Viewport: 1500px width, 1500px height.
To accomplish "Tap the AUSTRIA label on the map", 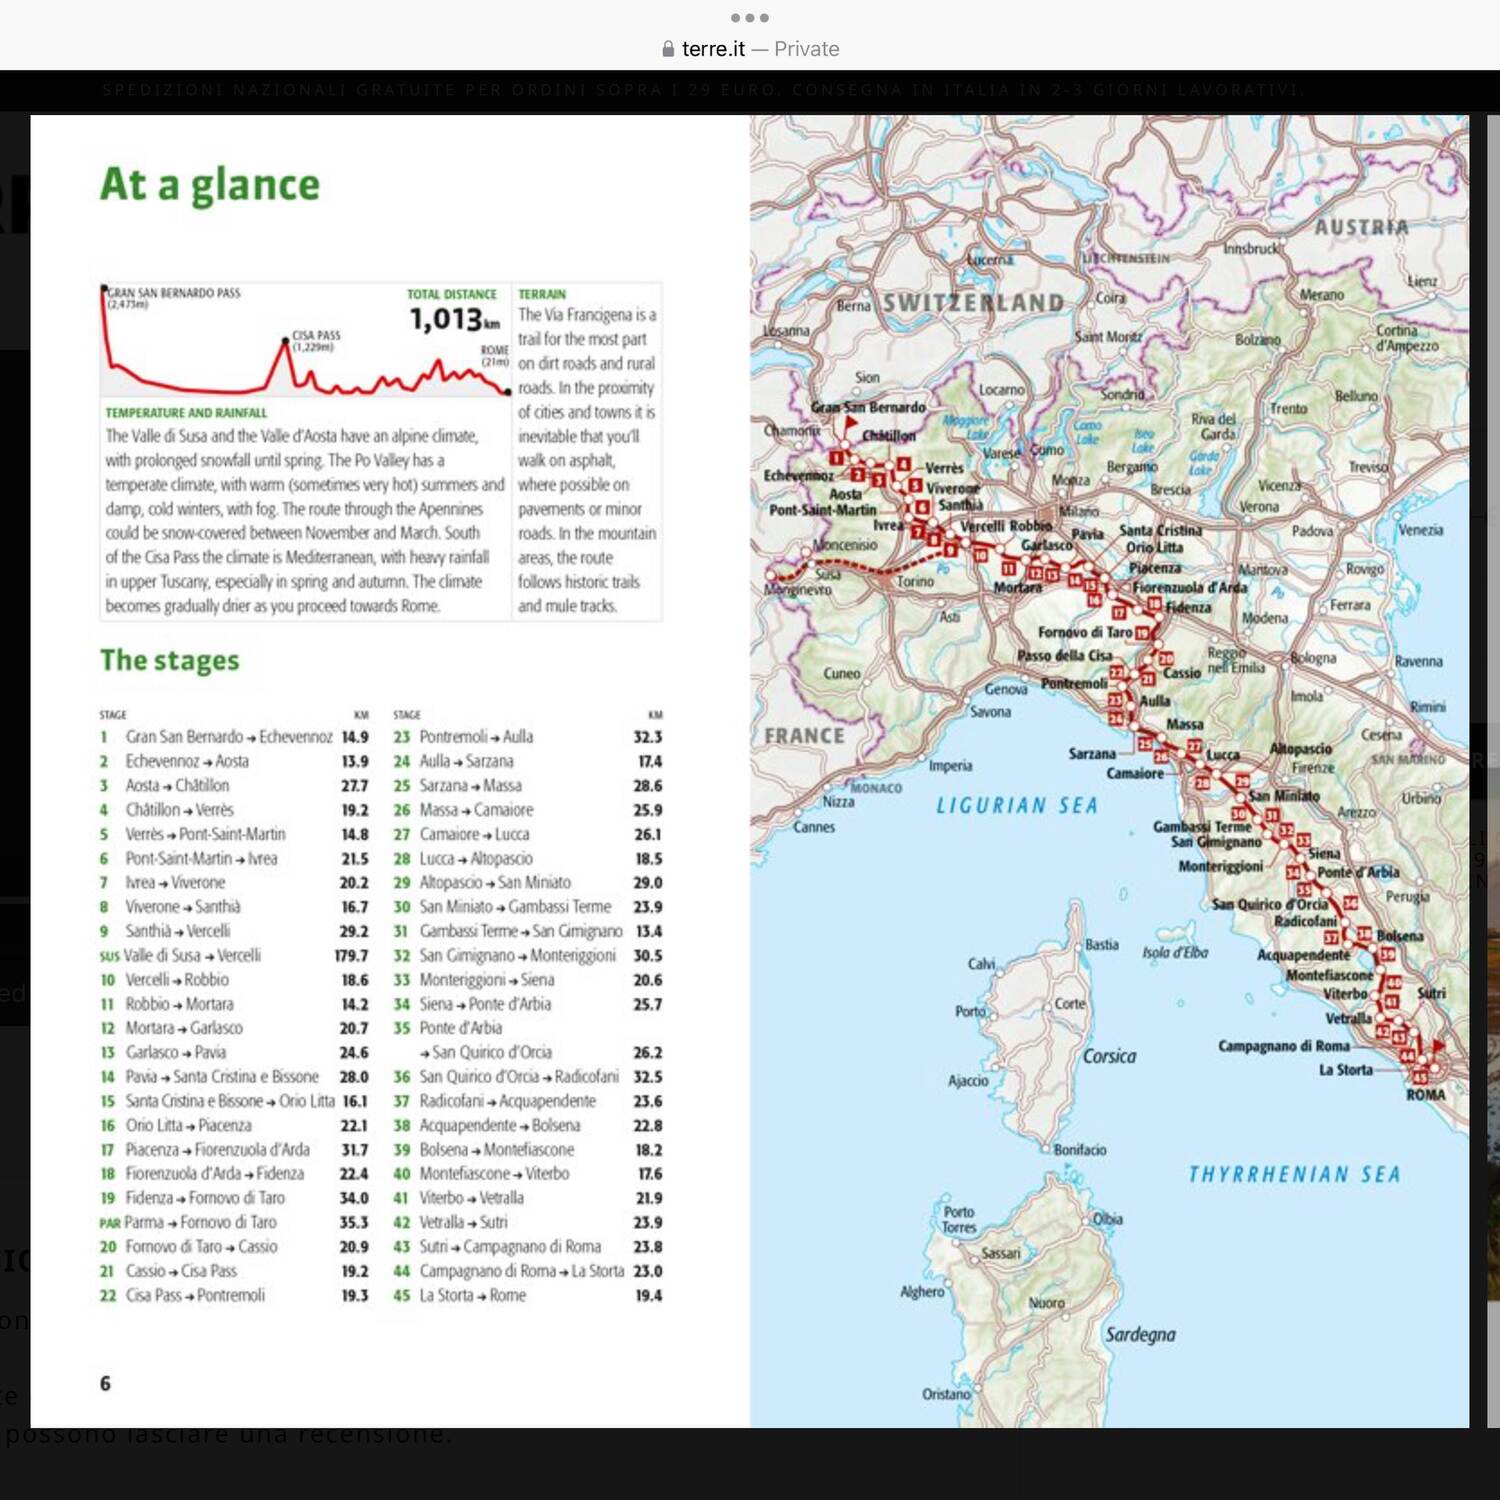I will 1361,228.
